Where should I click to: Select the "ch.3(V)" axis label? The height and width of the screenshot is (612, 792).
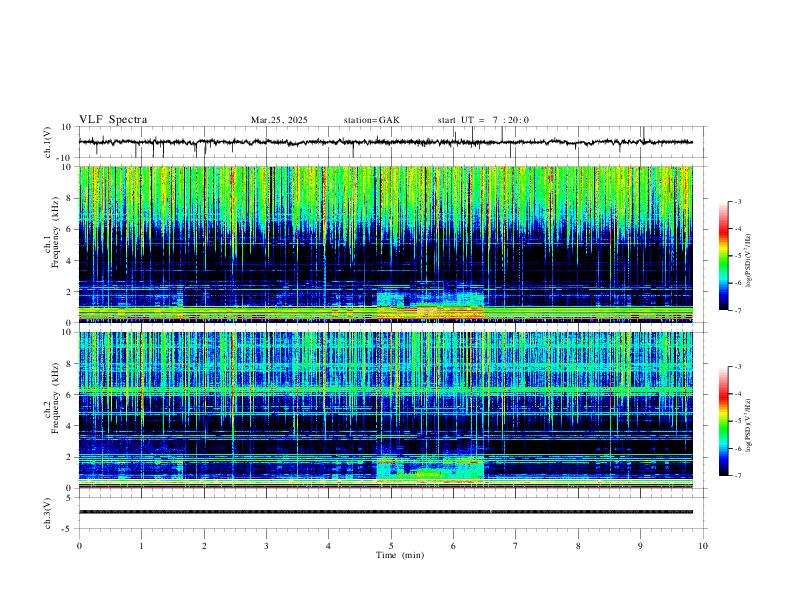coord(47,514)
